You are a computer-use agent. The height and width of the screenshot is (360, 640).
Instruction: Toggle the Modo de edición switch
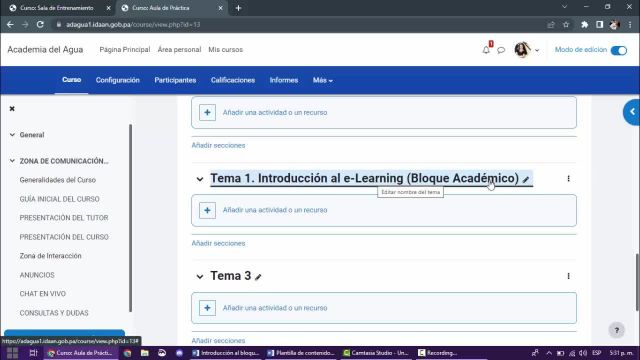[x=619, y=50]
